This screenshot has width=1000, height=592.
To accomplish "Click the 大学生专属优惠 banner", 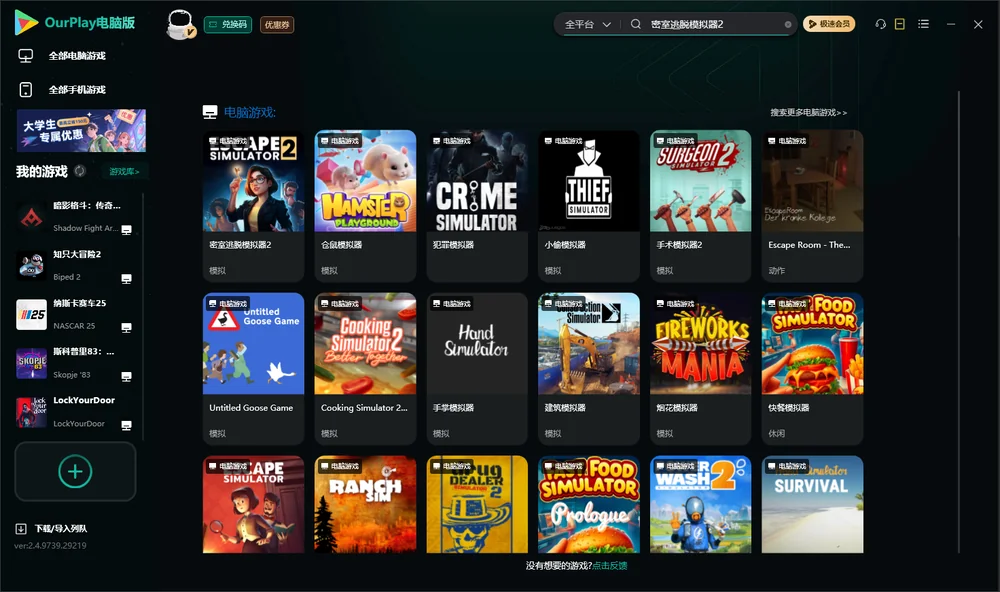I will coord(81,131).
